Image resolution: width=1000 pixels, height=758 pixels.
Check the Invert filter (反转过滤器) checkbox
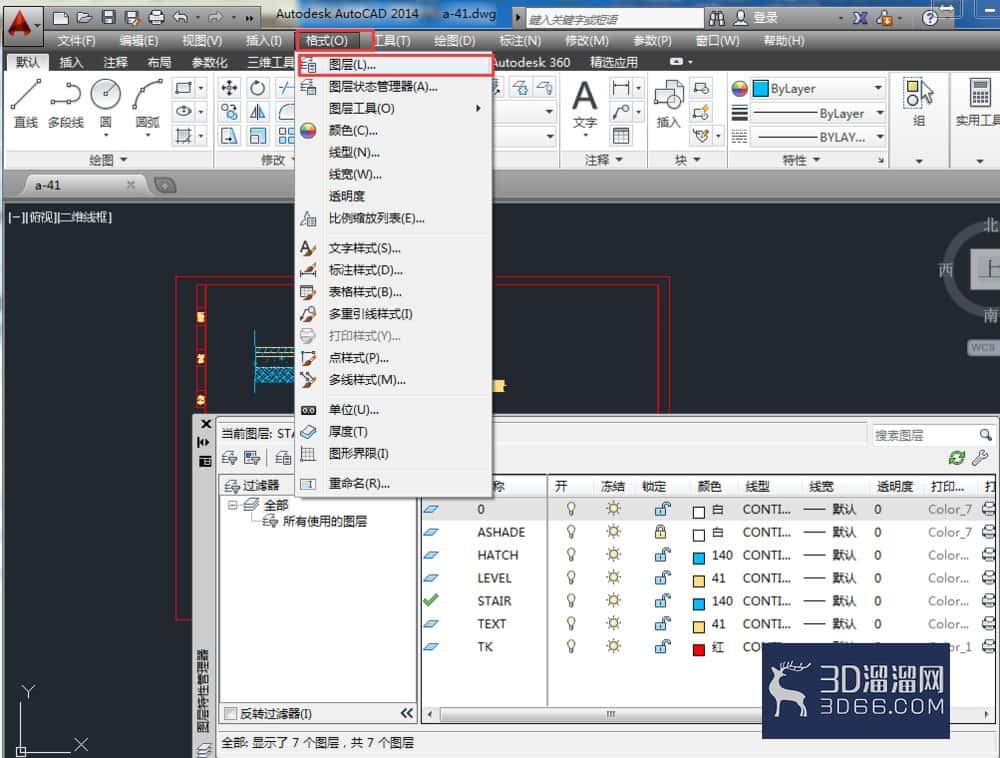tap(231, 713)
